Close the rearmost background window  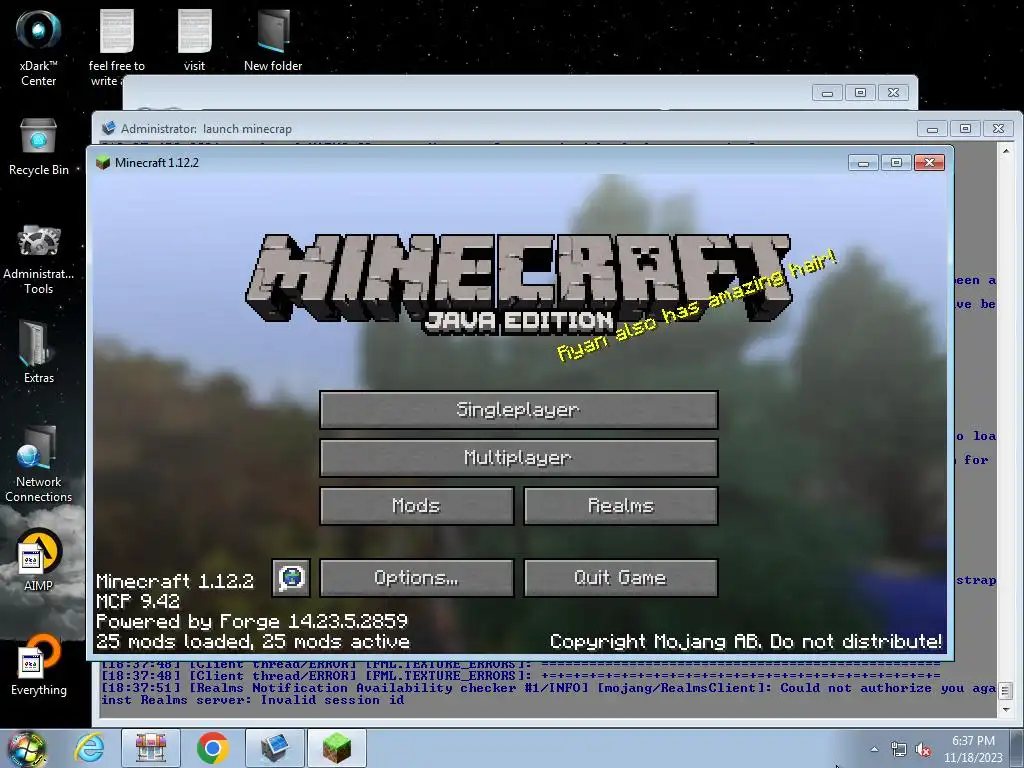[x=893, y=93]
